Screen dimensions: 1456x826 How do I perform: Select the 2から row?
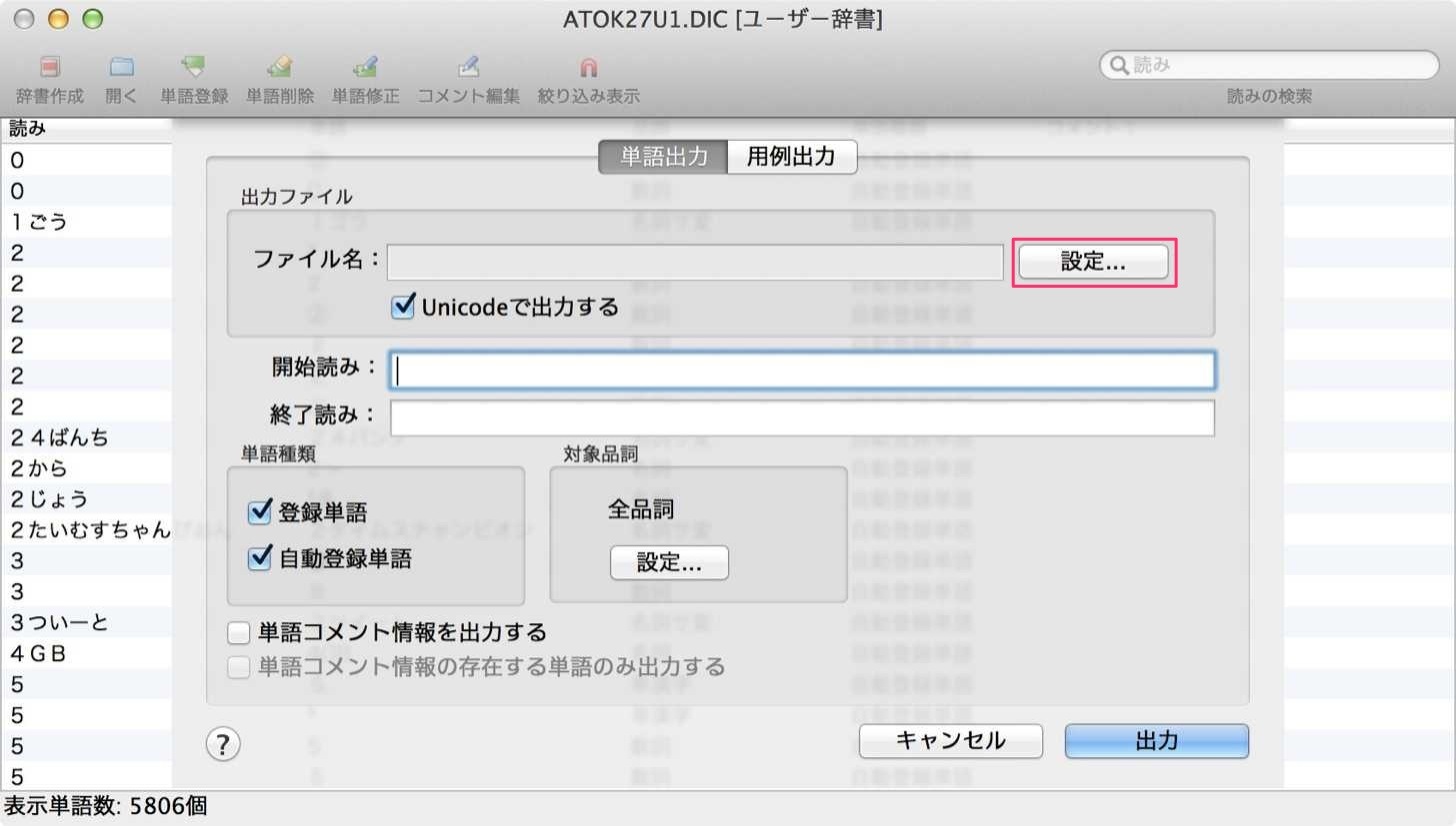[86, 468]
